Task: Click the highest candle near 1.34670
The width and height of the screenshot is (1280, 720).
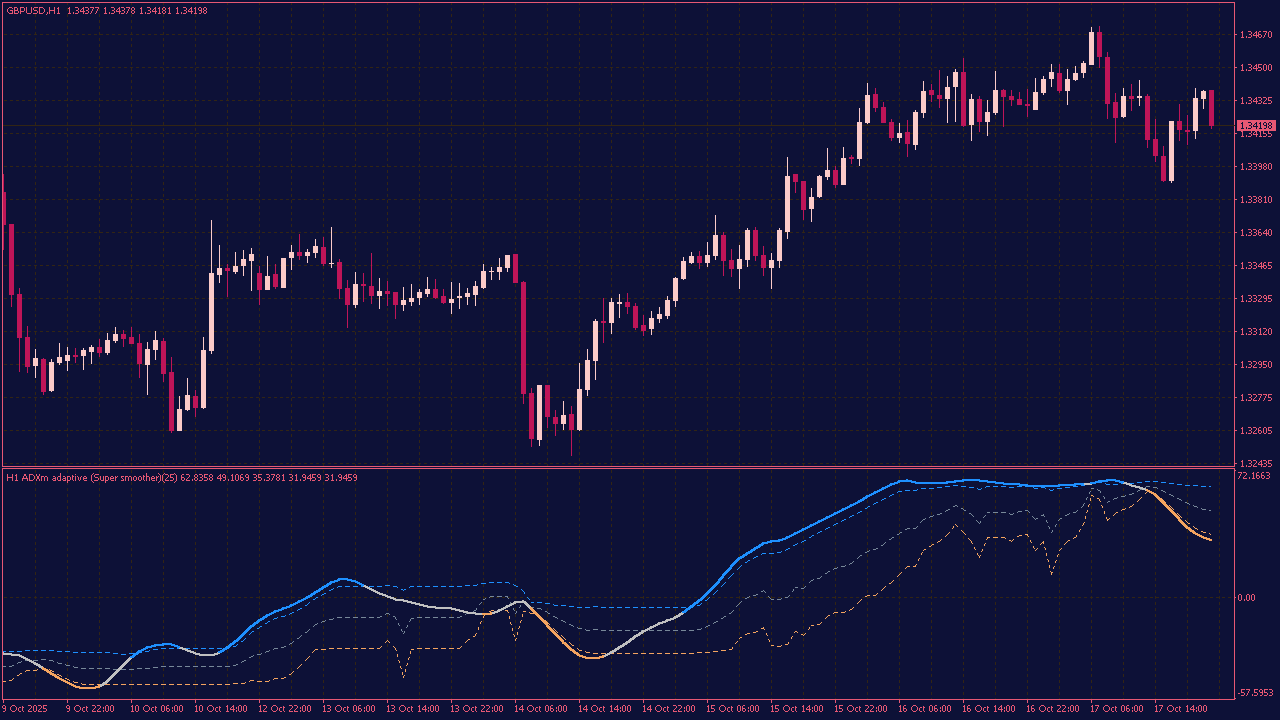Action: point(1091,48)
